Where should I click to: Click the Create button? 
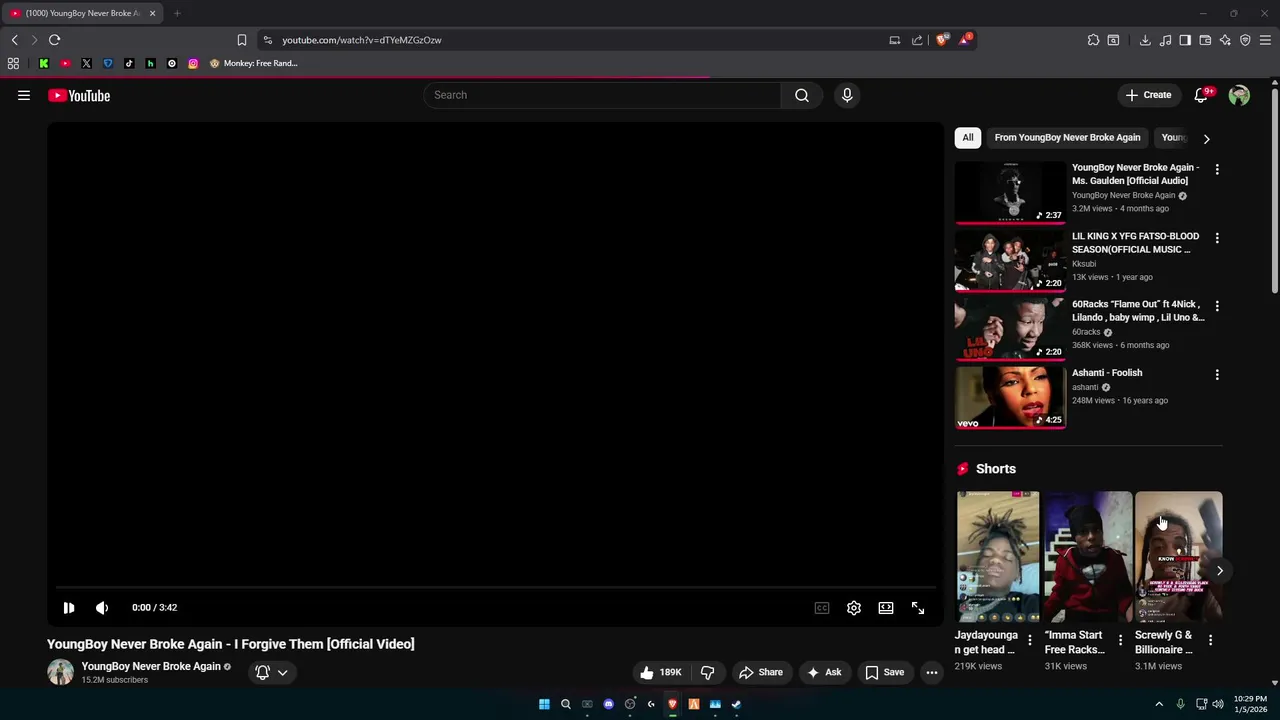click(x=1148, y=95)
